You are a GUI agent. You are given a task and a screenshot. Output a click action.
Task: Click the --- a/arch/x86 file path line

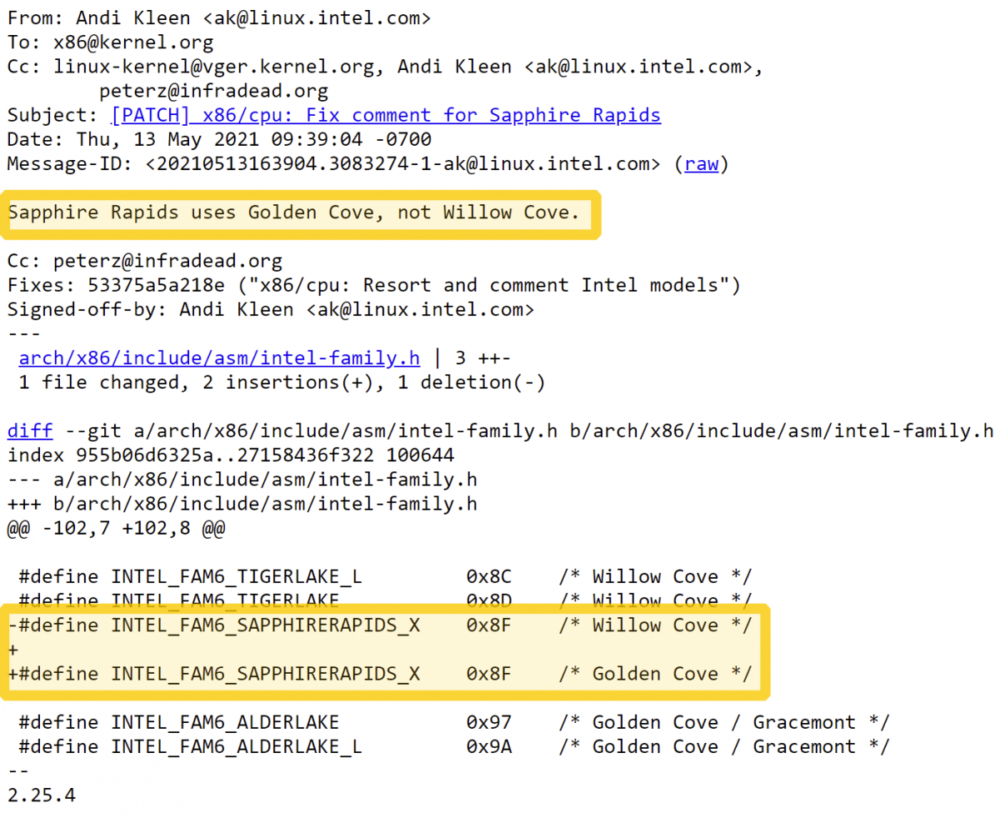point(242,479)
